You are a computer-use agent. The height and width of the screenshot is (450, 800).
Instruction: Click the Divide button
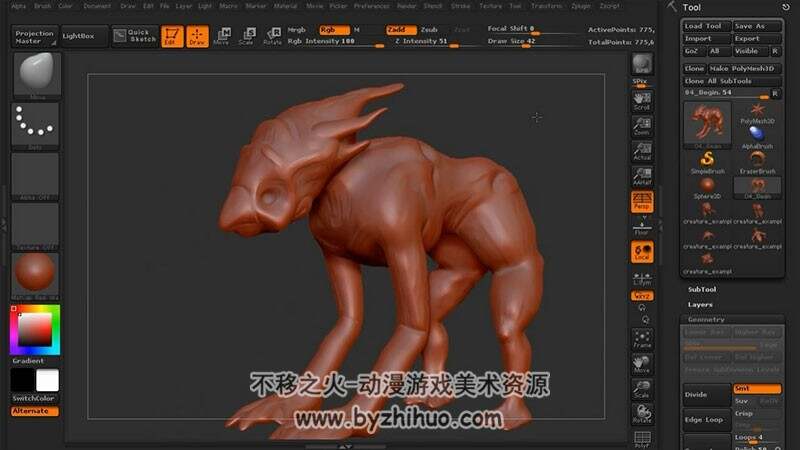pos(706,394)
